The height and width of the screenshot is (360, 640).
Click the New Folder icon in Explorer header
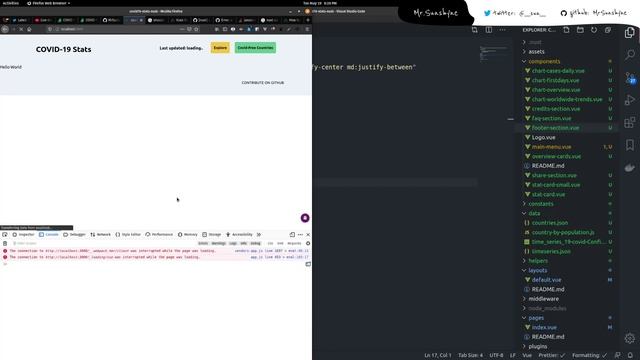580,30
